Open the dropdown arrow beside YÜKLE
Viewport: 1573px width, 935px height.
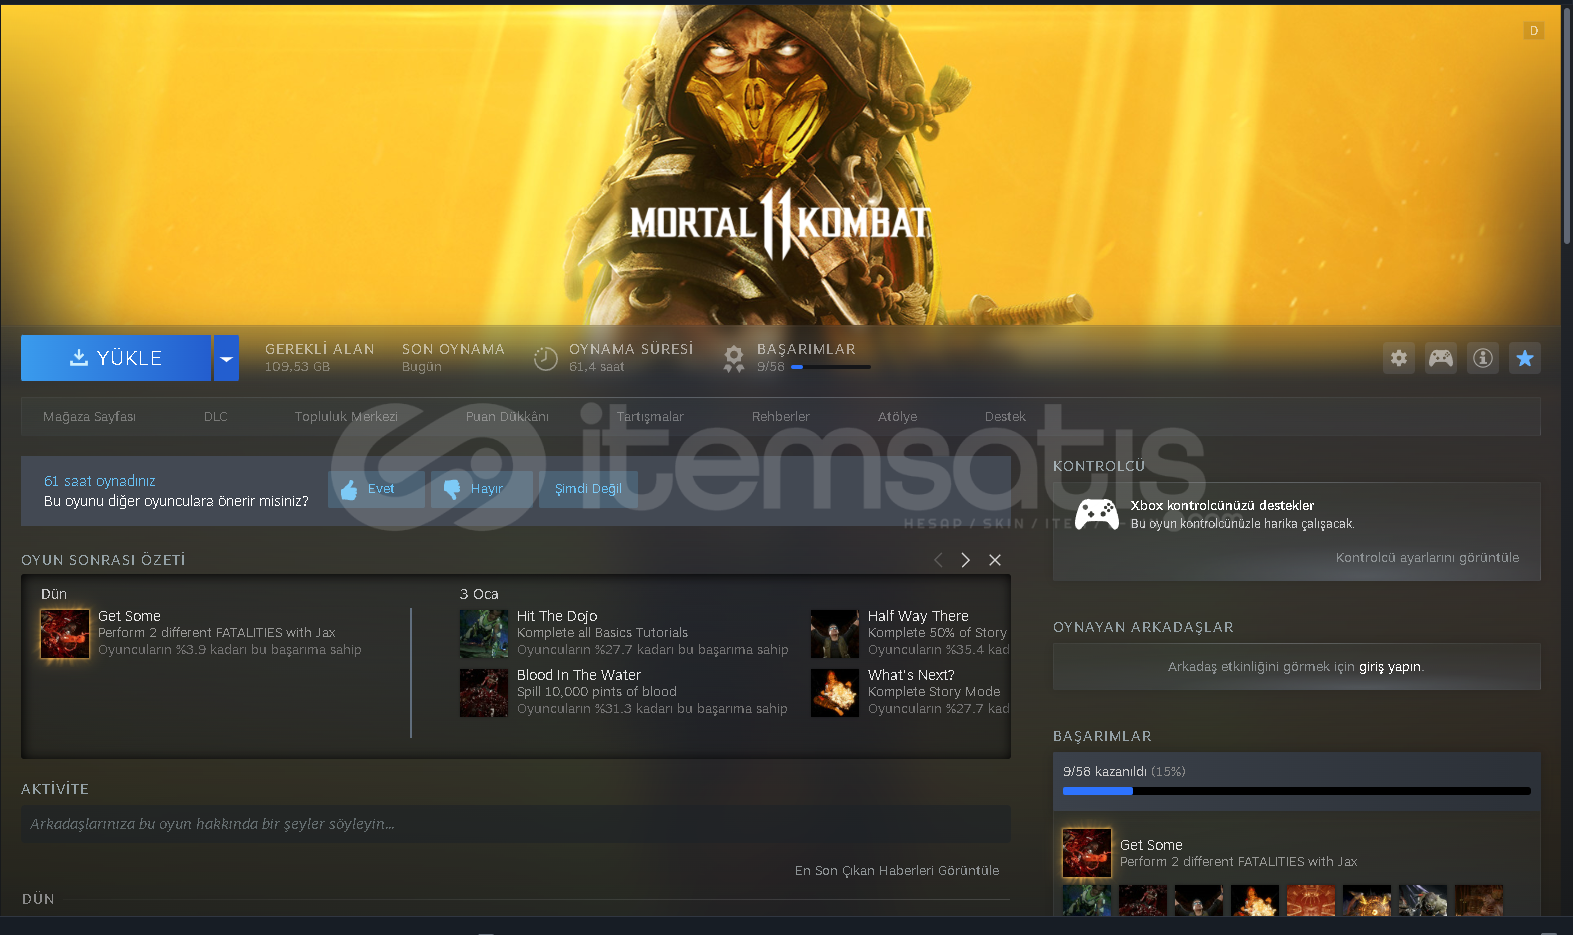click(x=226, y=358)
